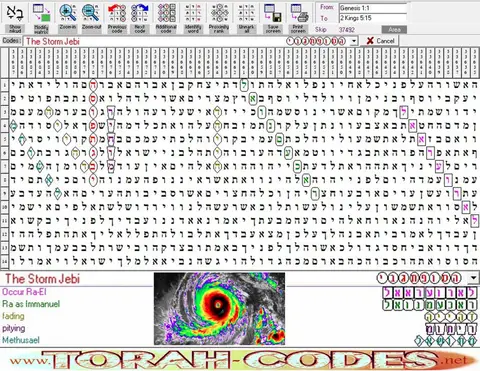
Task: Select the Occur Ra-El legend entry
Action: pos(24,292)
